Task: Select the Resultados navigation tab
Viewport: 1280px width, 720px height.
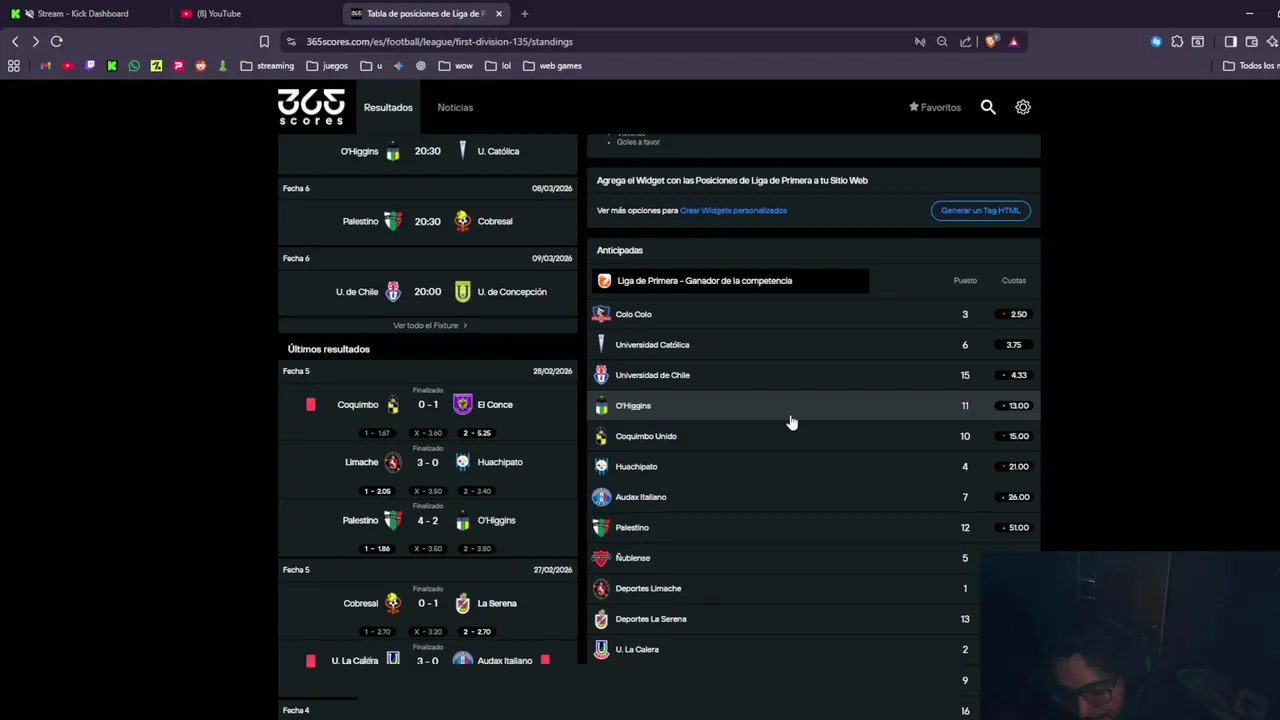Action: tap(388, 107)
